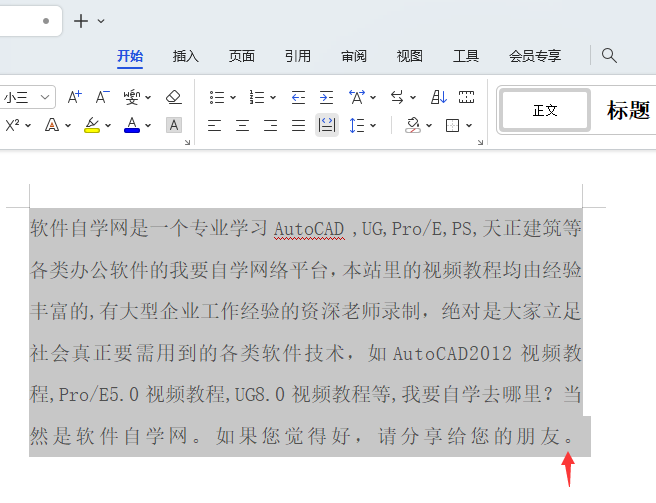Expand font color dropdown arrow
The height and width of the screenshot is (503, 656).
(148, 125)
